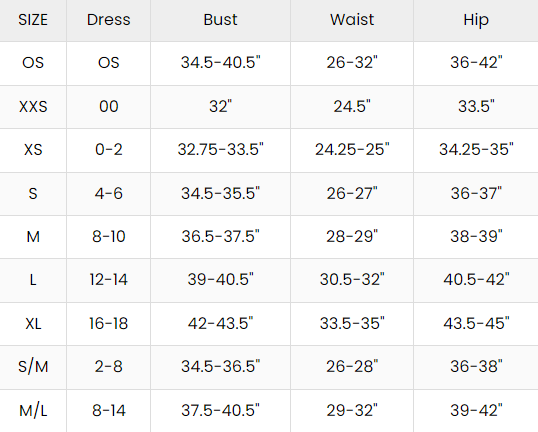Click the 29-32" waist value
The image size is (538, 432).
(x=352, y=410)
